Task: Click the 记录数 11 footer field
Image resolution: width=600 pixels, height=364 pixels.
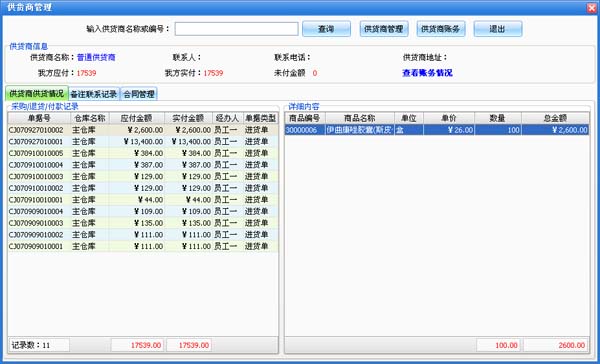Action: click(x=39, y=345)
